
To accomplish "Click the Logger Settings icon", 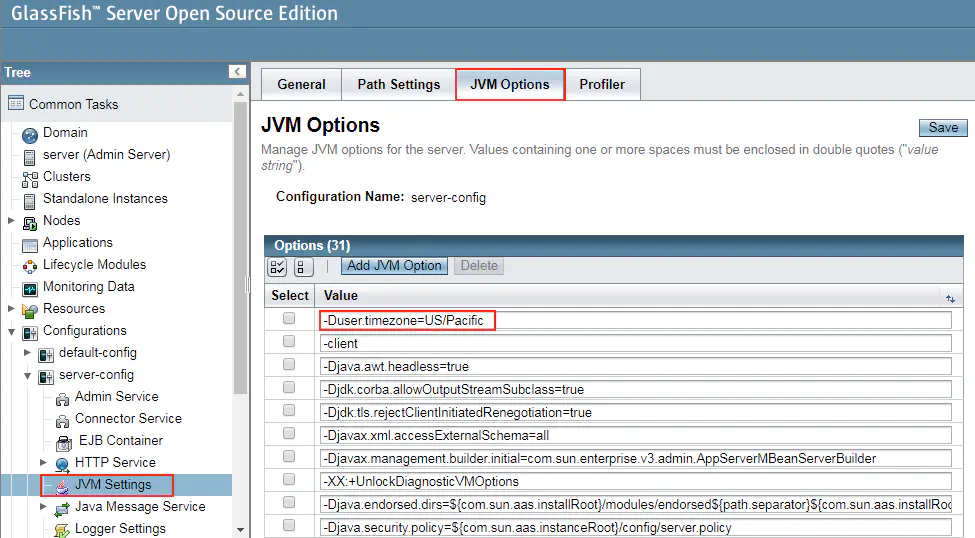I will pyautogui.click(x=62, y=531).
